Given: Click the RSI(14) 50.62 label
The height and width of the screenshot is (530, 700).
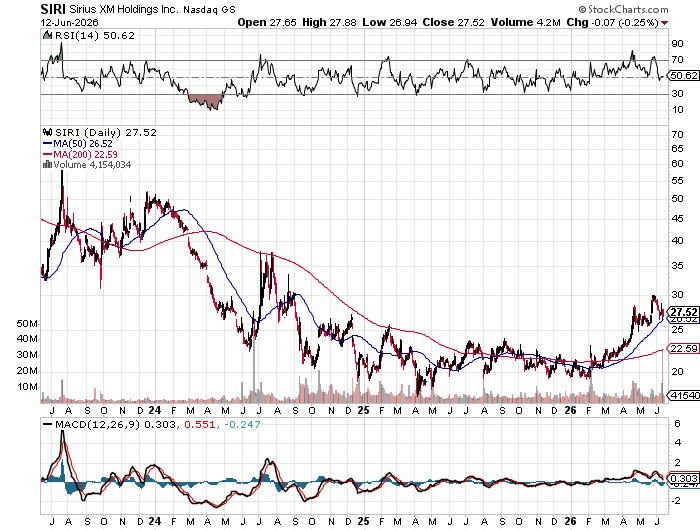Looking at the screenshot, I should pyautogui.click(x=94, y=35).
